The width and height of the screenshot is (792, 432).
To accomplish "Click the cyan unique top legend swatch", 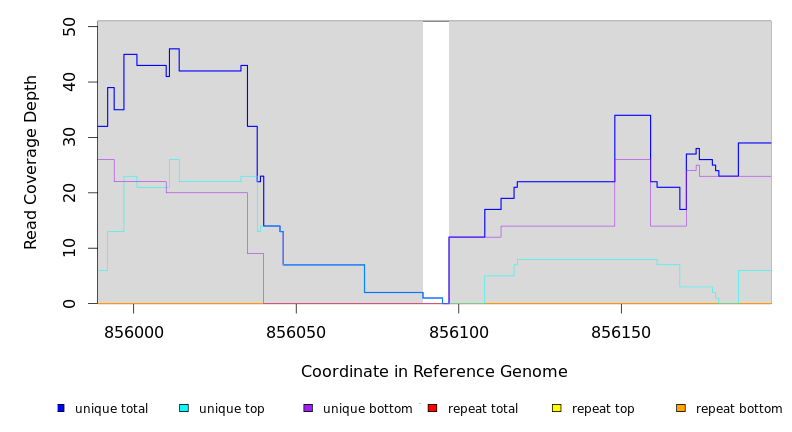I will (x=183, y=408).
